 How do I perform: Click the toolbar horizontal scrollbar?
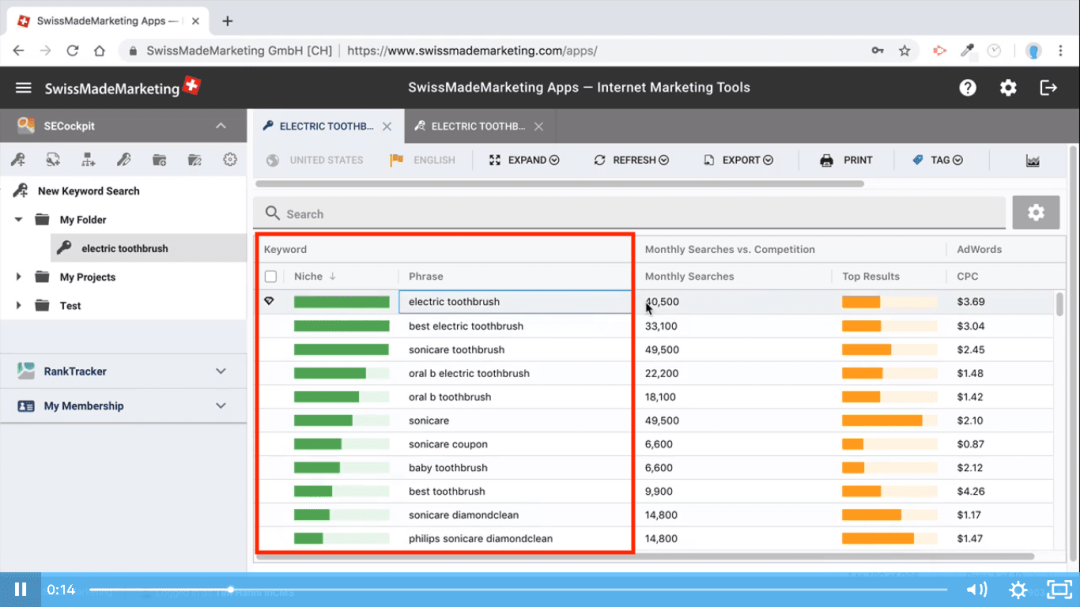click(559, 184)
